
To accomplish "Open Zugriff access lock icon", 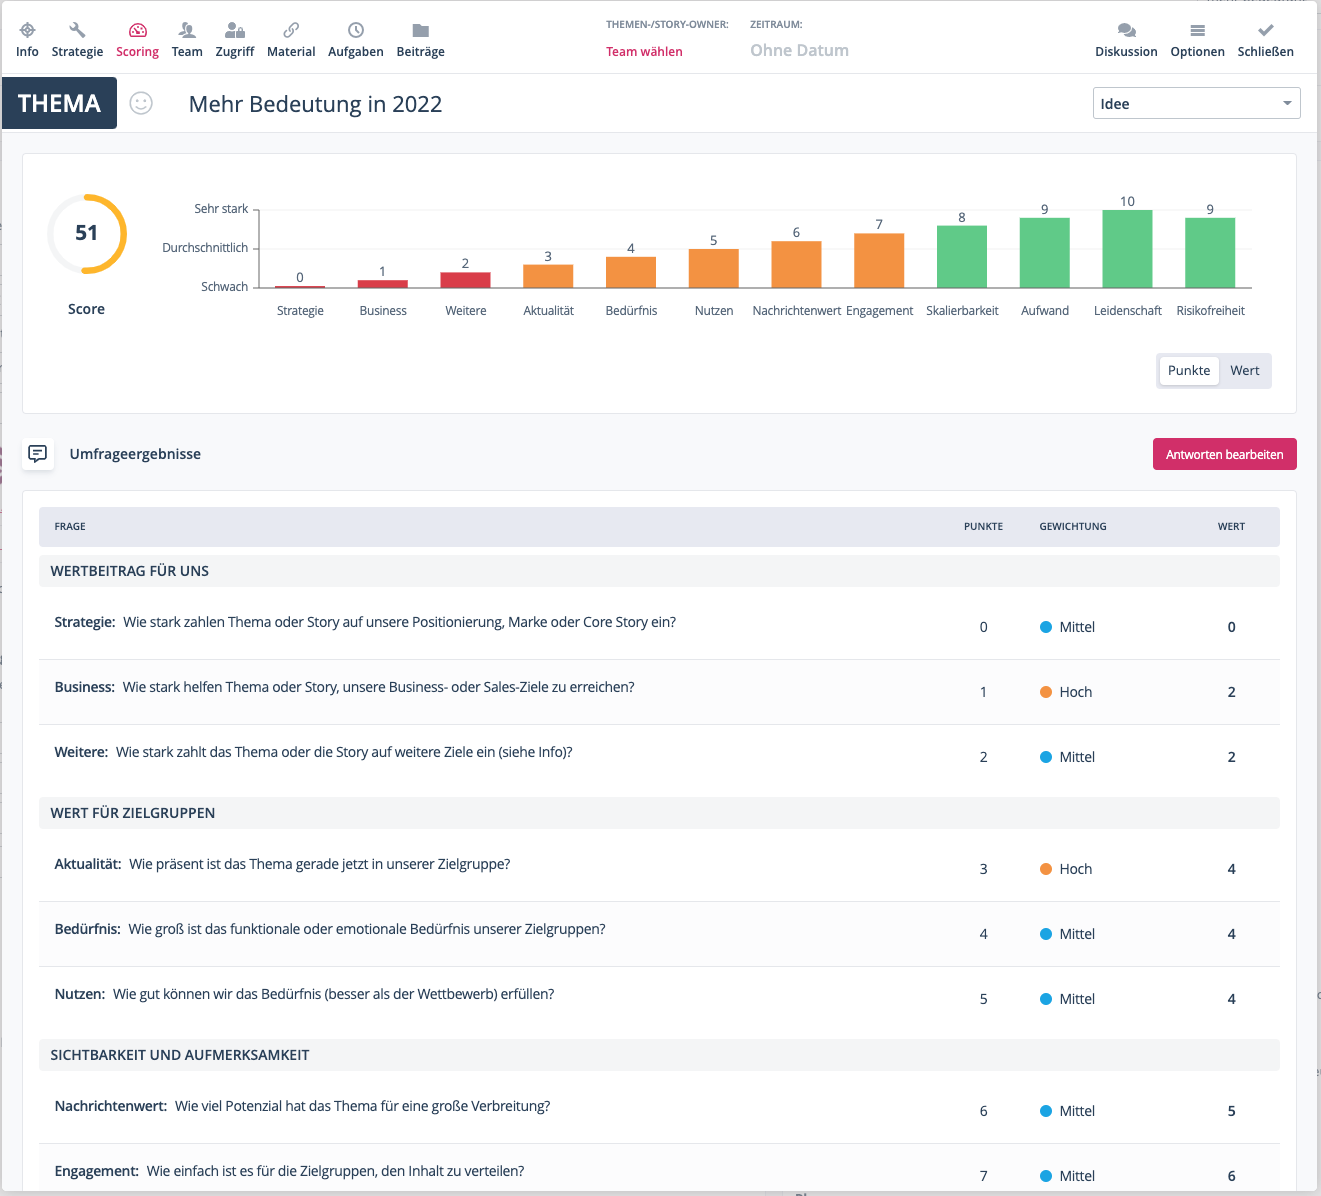I will click(235, 31).
